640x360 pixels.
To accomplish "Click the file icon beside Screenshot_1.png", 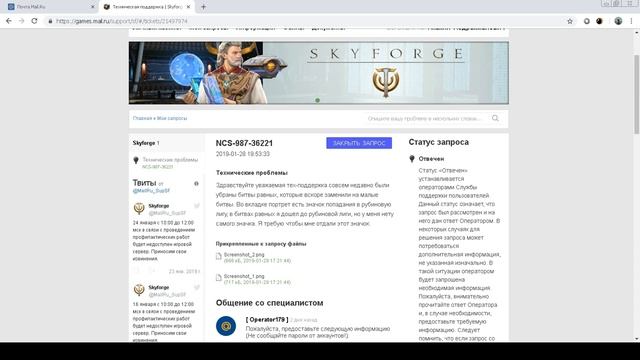I will (218, 278).
